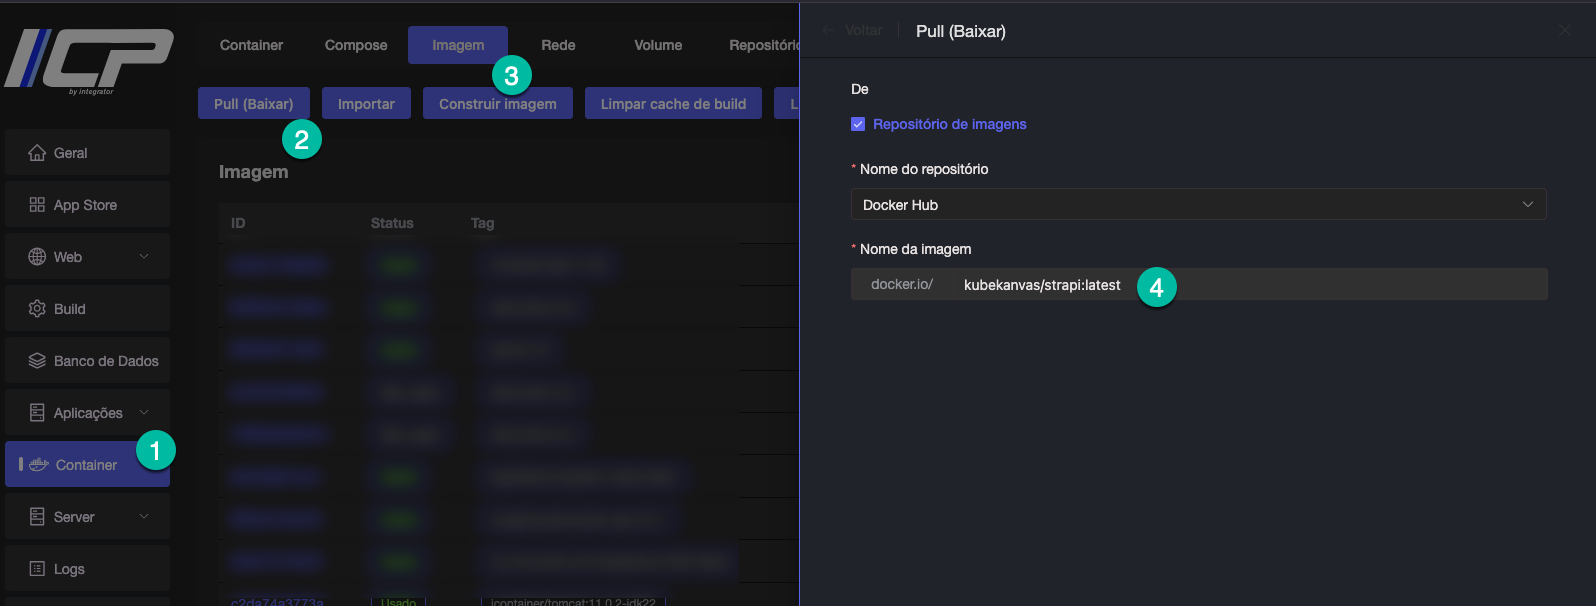Switch to the Compose tab
Viewport: 1596px width, 606px height.
point(356,45)
